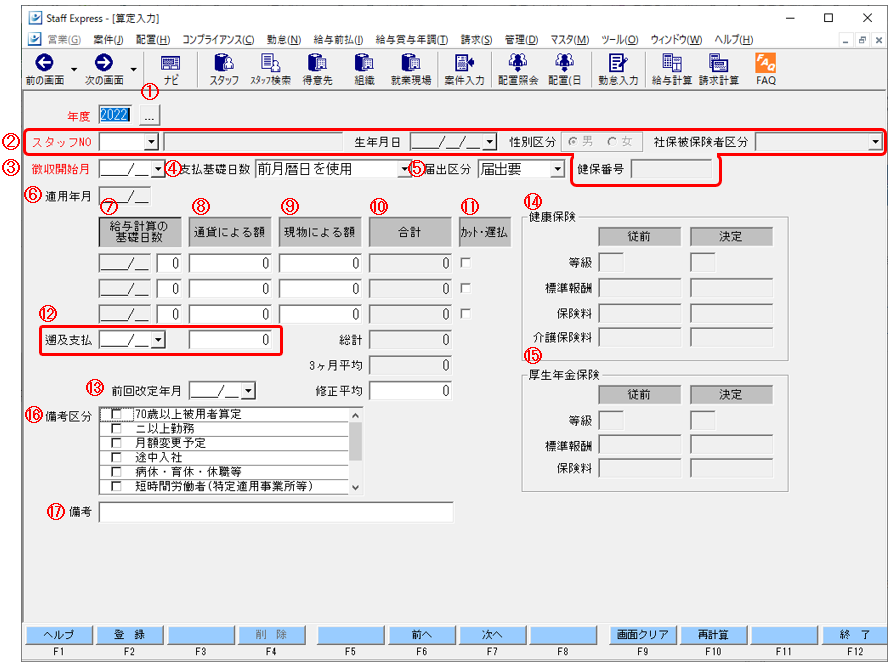Open the 営業(G) menu

pyautogui.click(x=64, y=40)
